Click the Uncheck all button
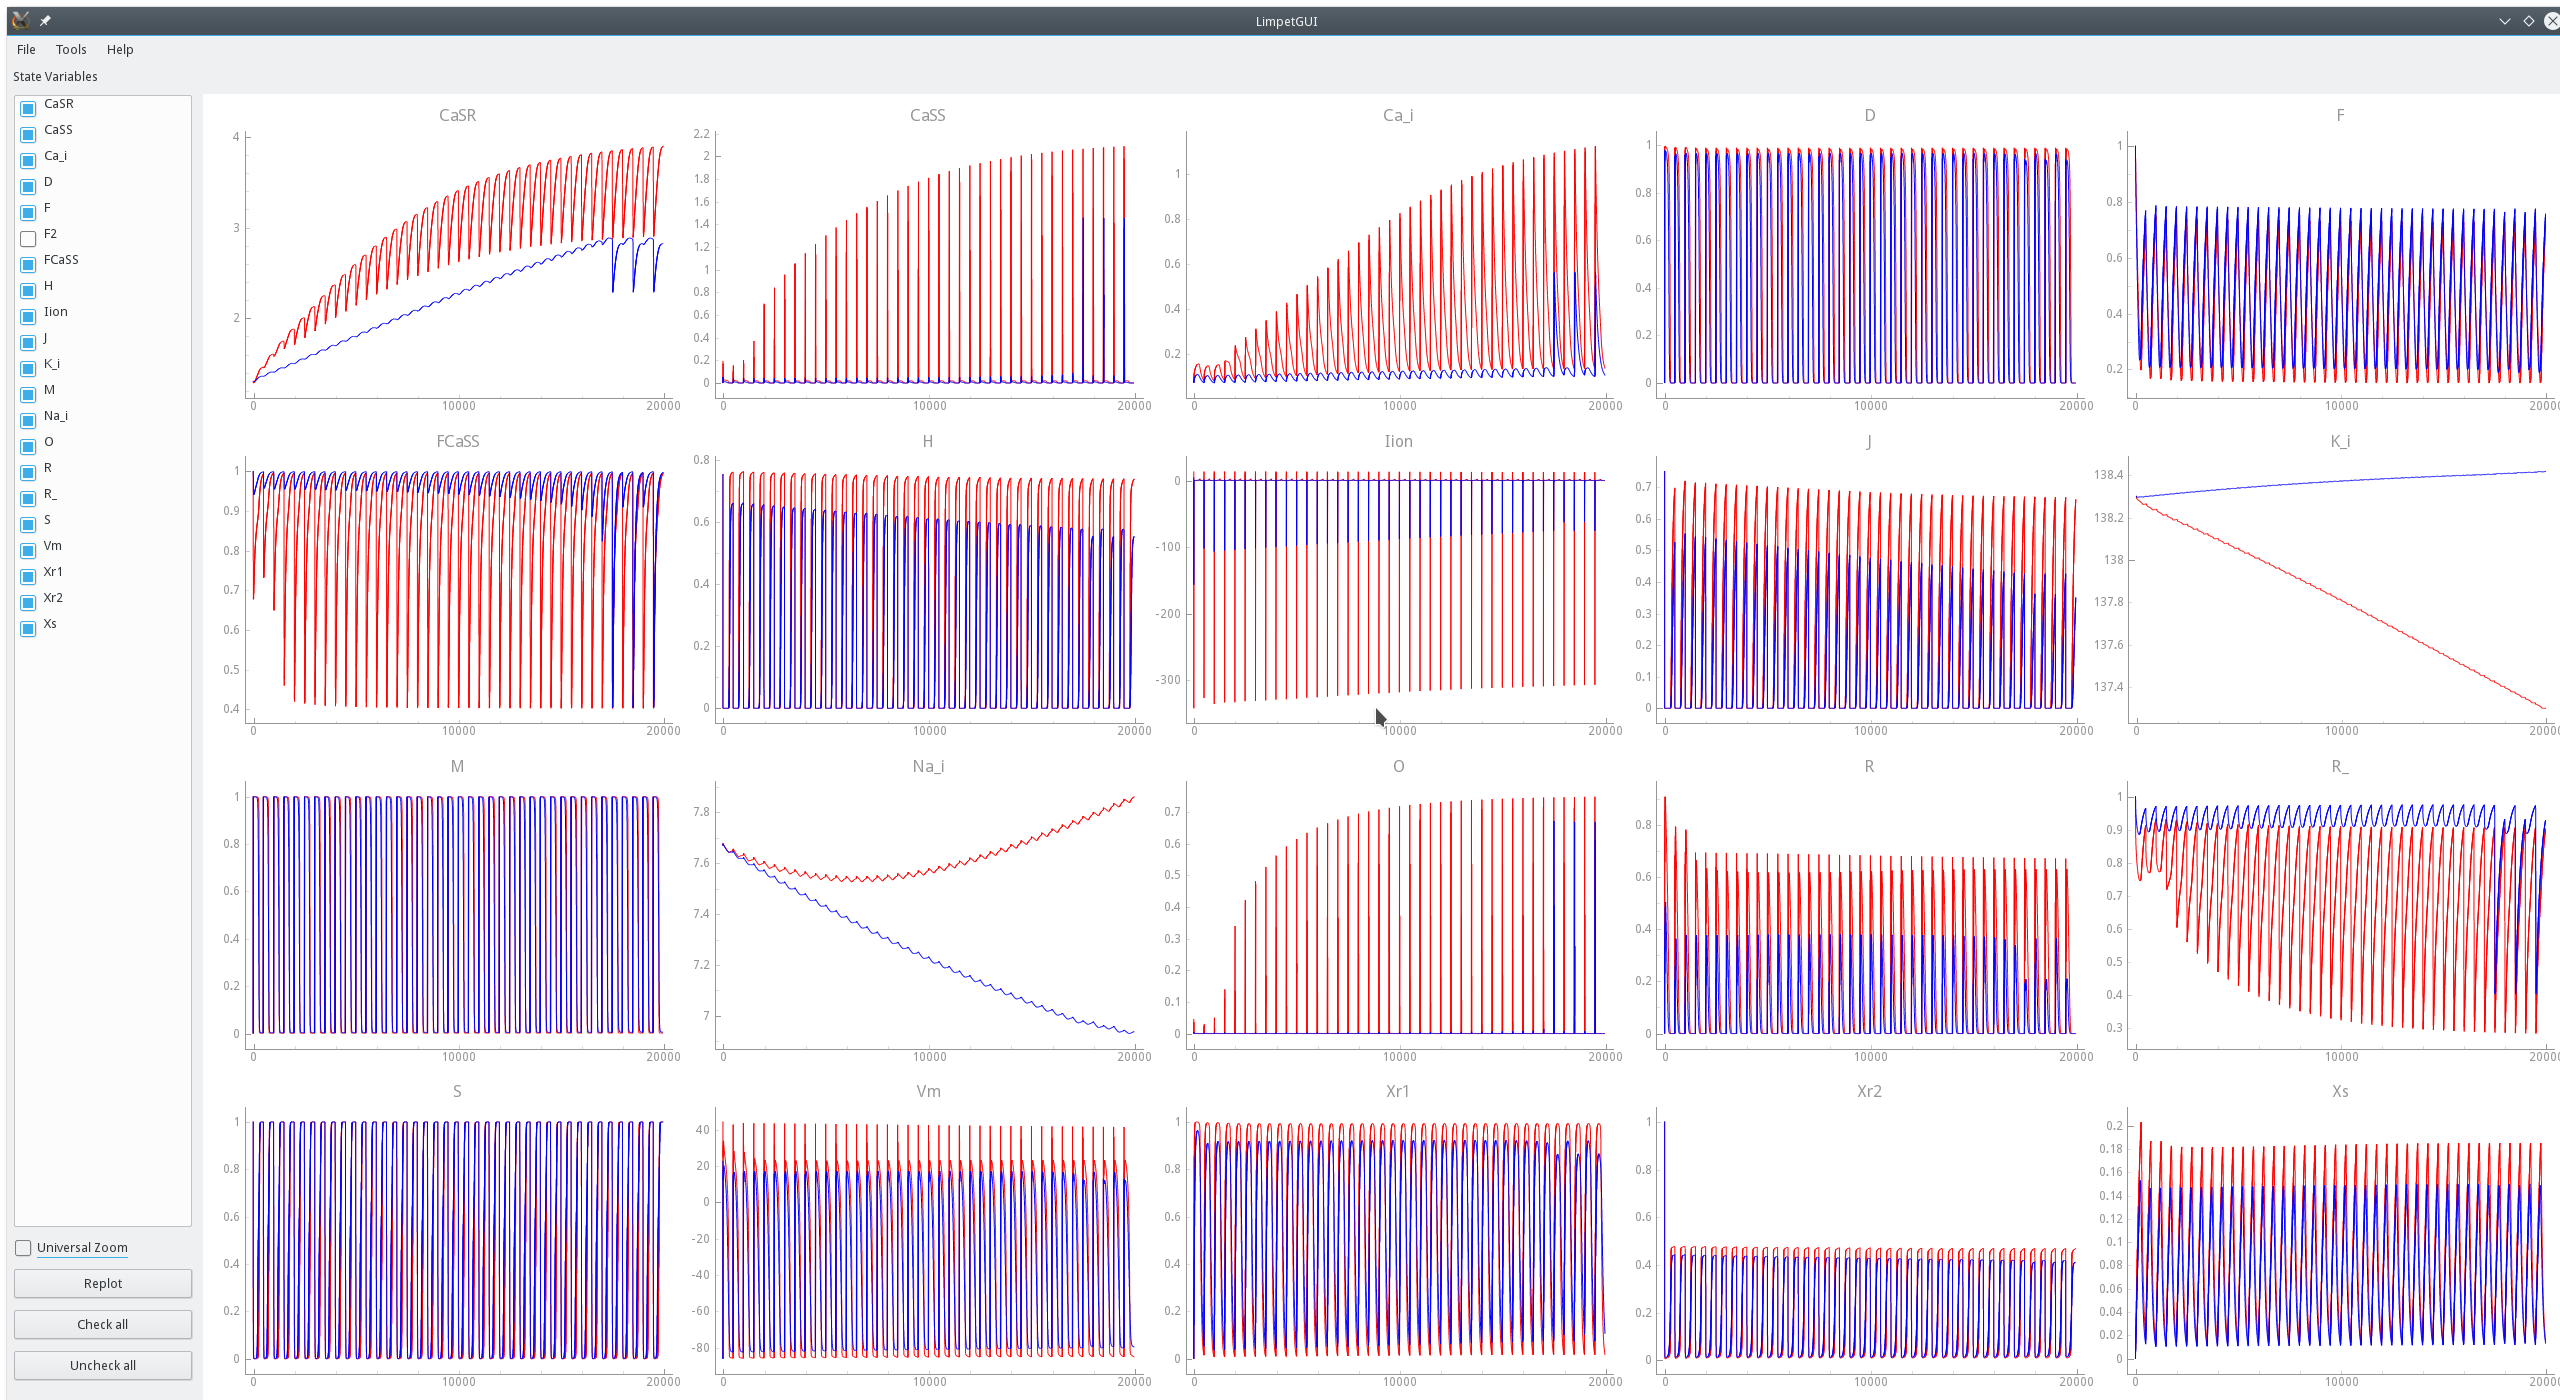This screenshot has height=1400, width=2560. click(x=102, y=1365)
